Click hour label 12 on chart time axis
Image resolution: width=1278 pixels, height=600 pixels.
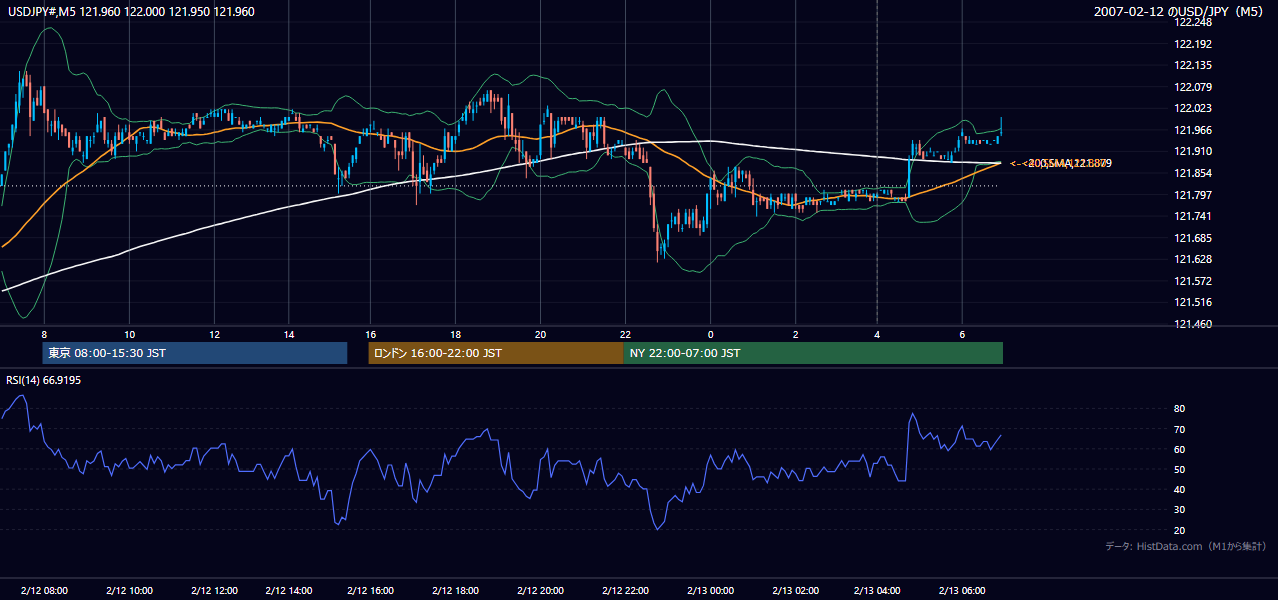click(214, 334)
